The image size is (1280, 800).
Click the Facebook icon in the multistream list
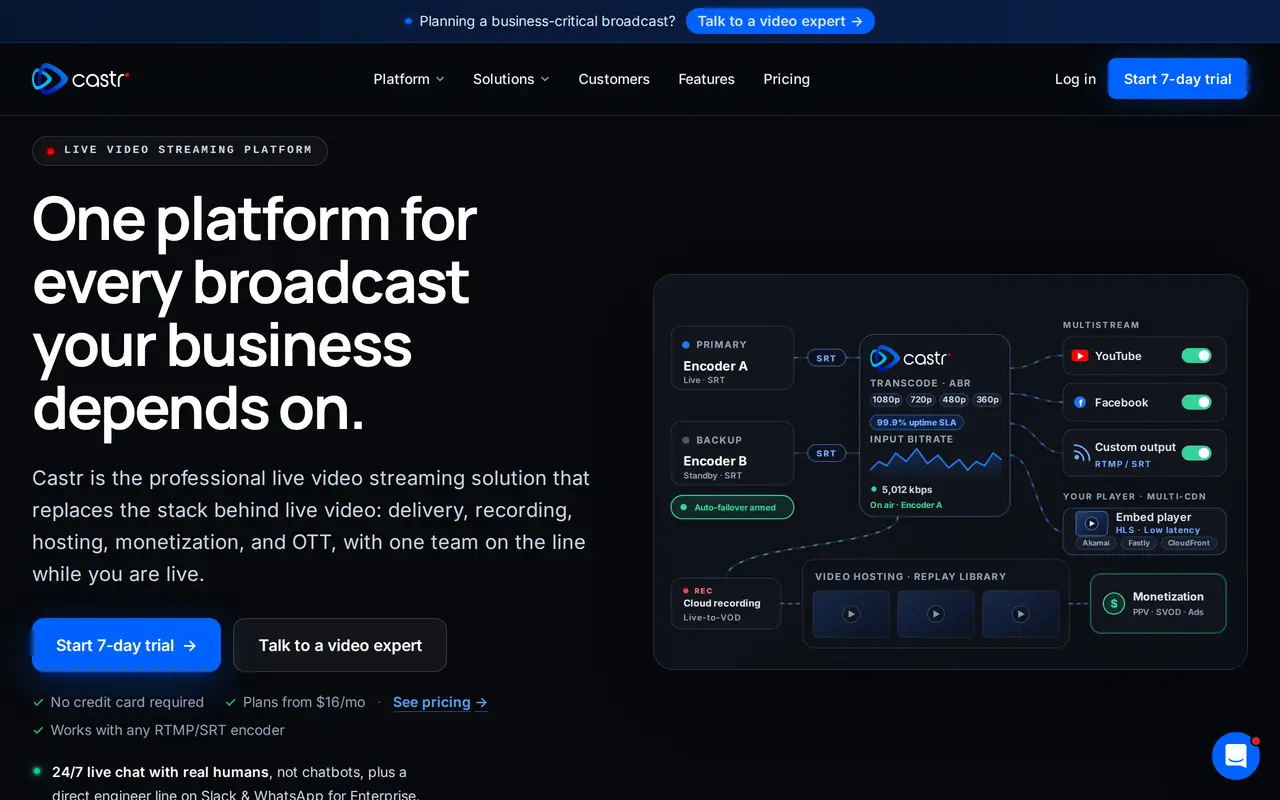[1080, 402]
